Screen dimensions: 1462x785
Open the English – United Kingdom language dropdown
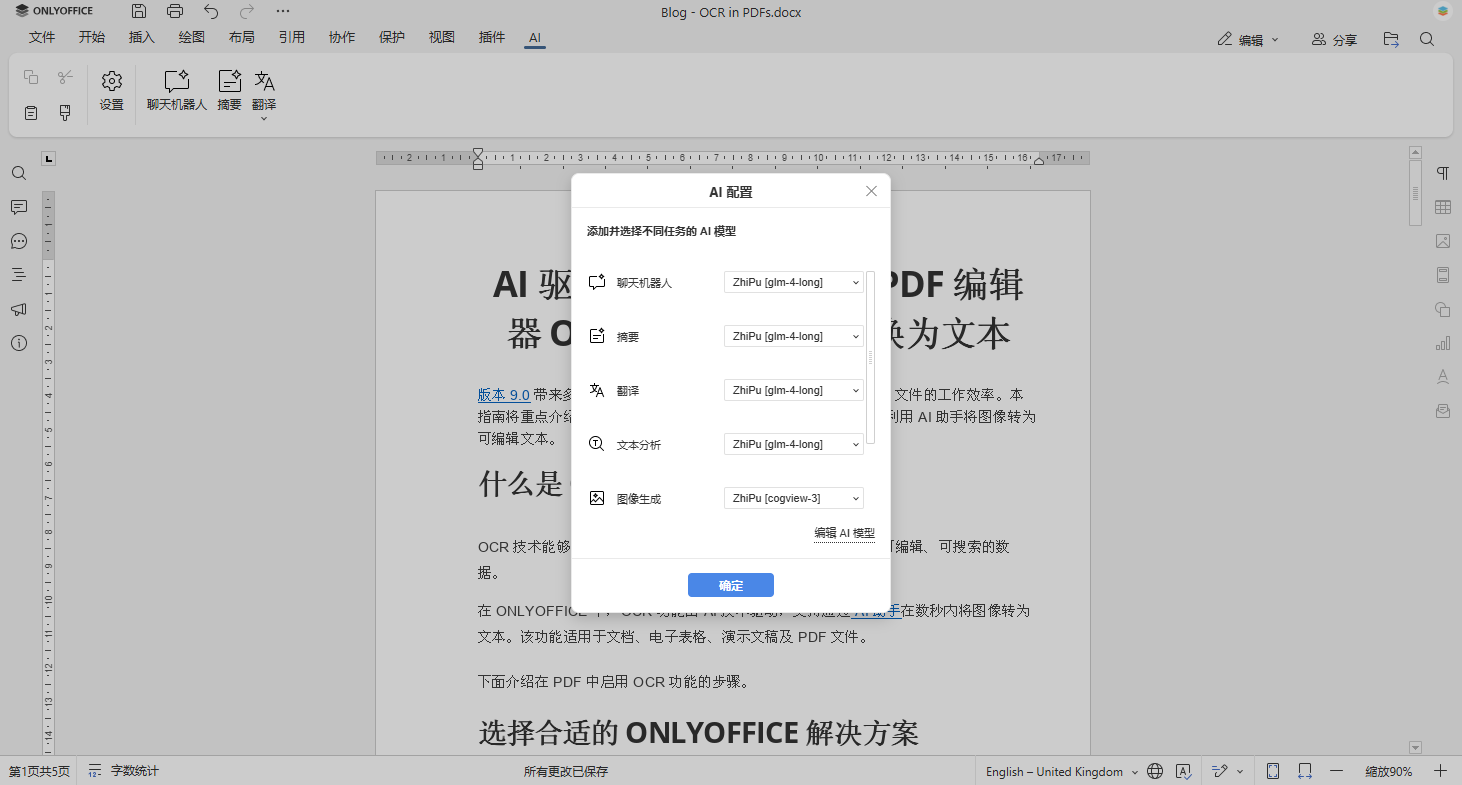(x=1061, y=771)
